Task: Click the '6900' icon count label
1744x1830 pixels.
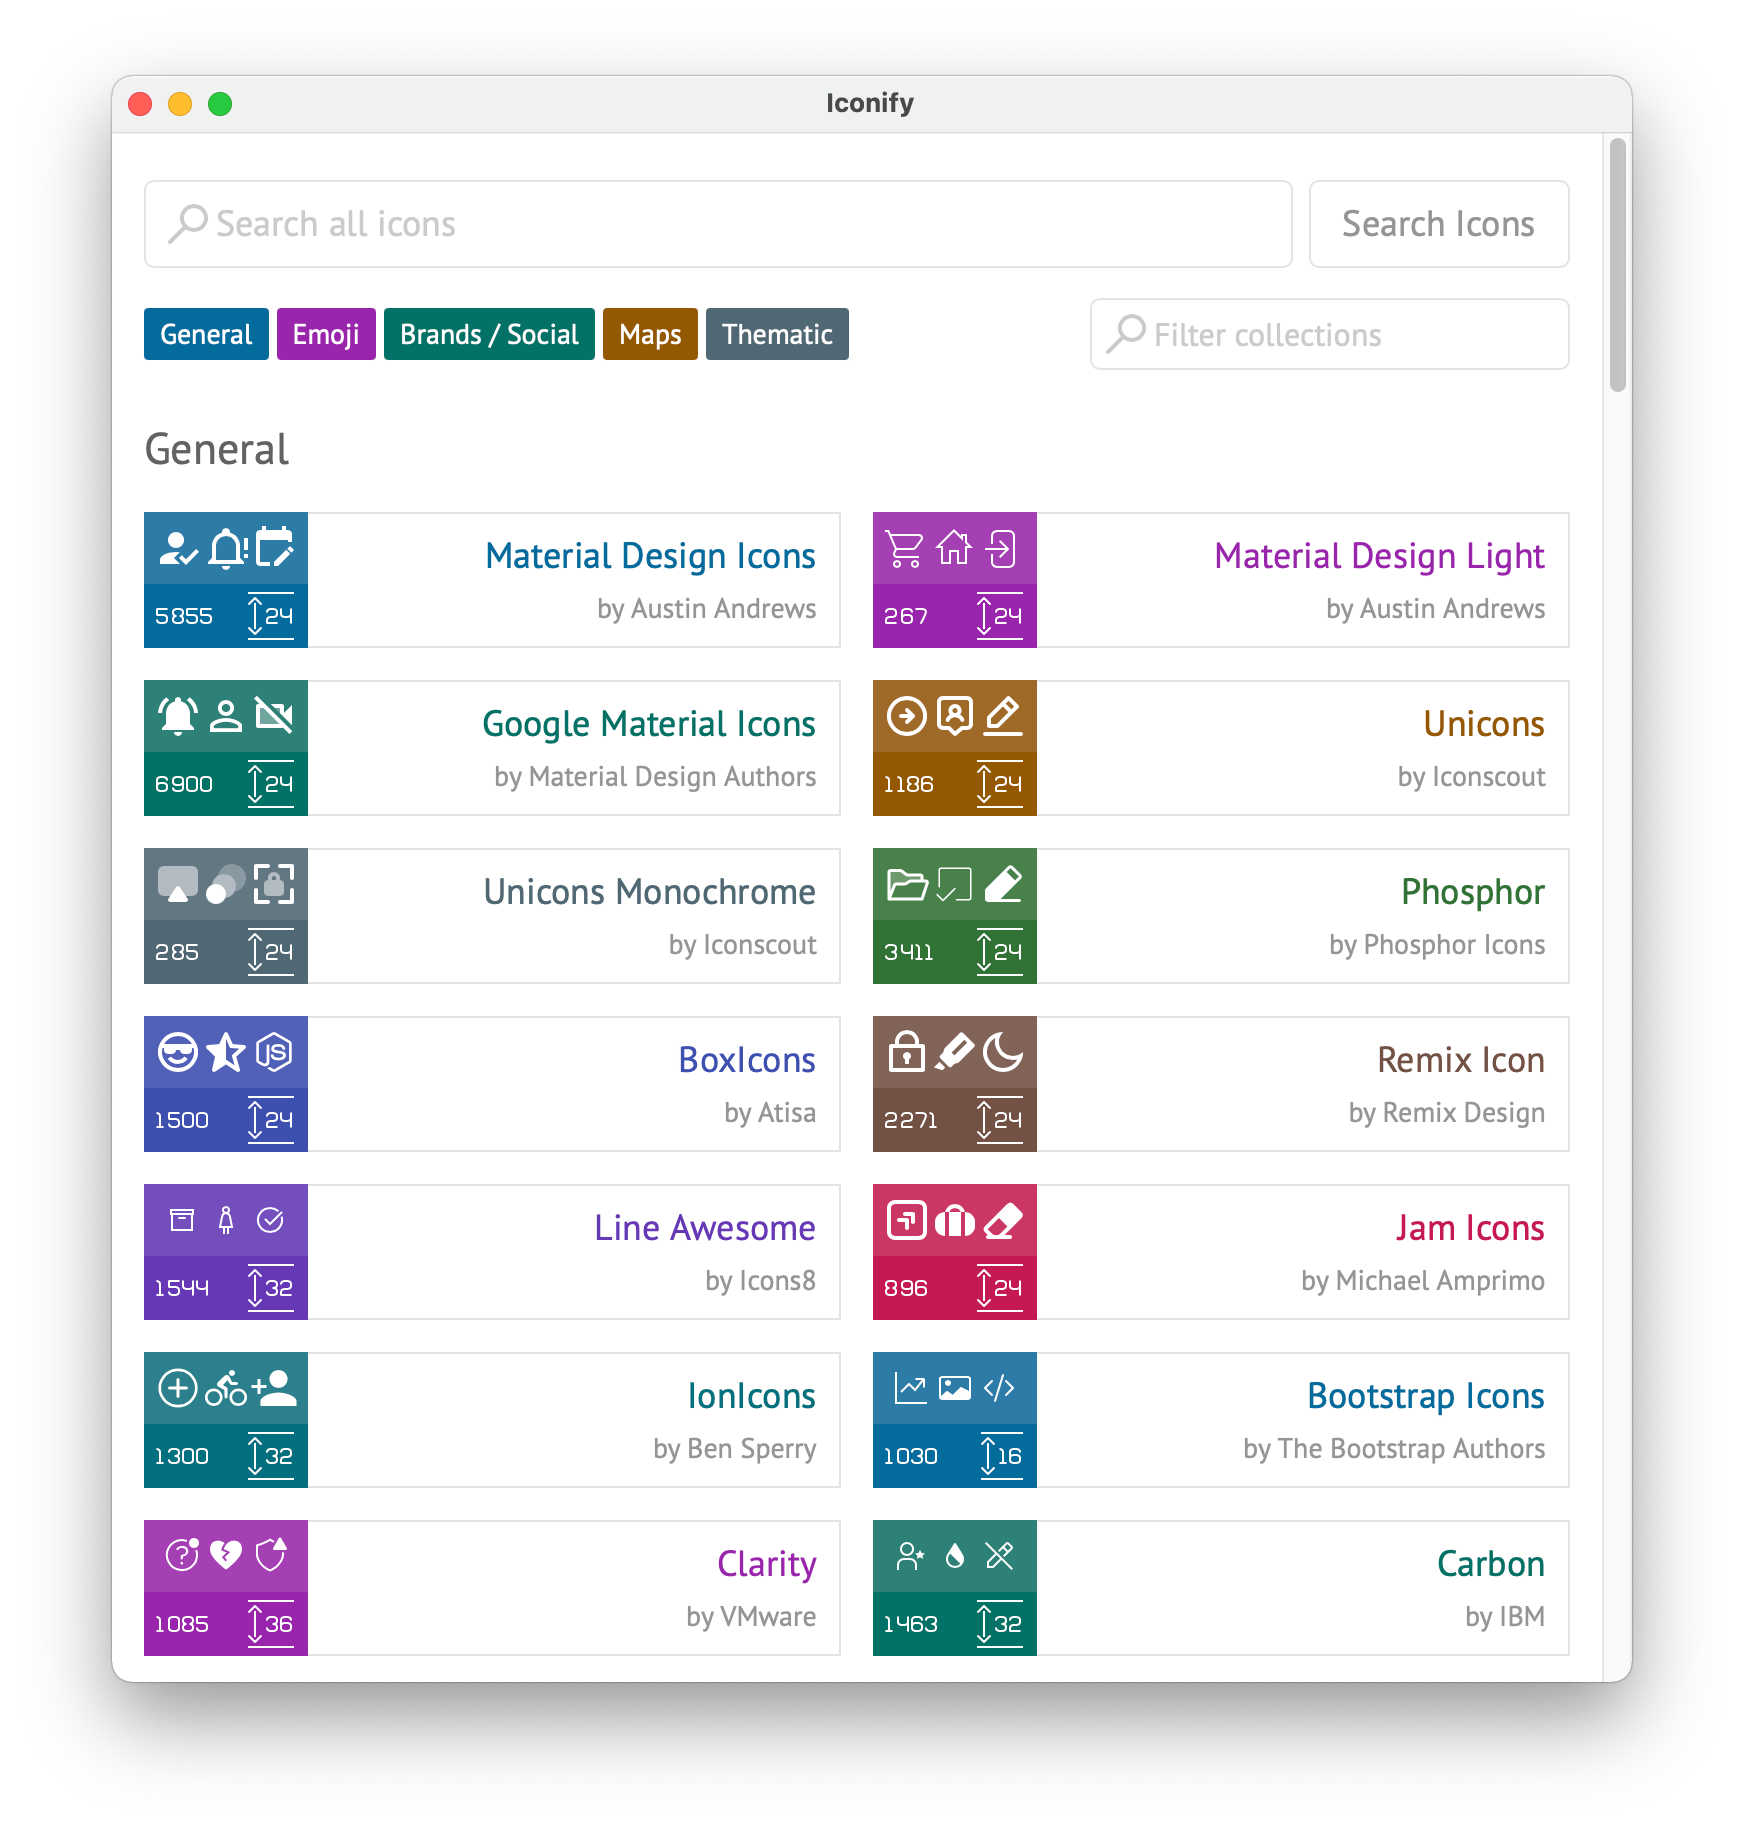Action: (x=184, y=784)
